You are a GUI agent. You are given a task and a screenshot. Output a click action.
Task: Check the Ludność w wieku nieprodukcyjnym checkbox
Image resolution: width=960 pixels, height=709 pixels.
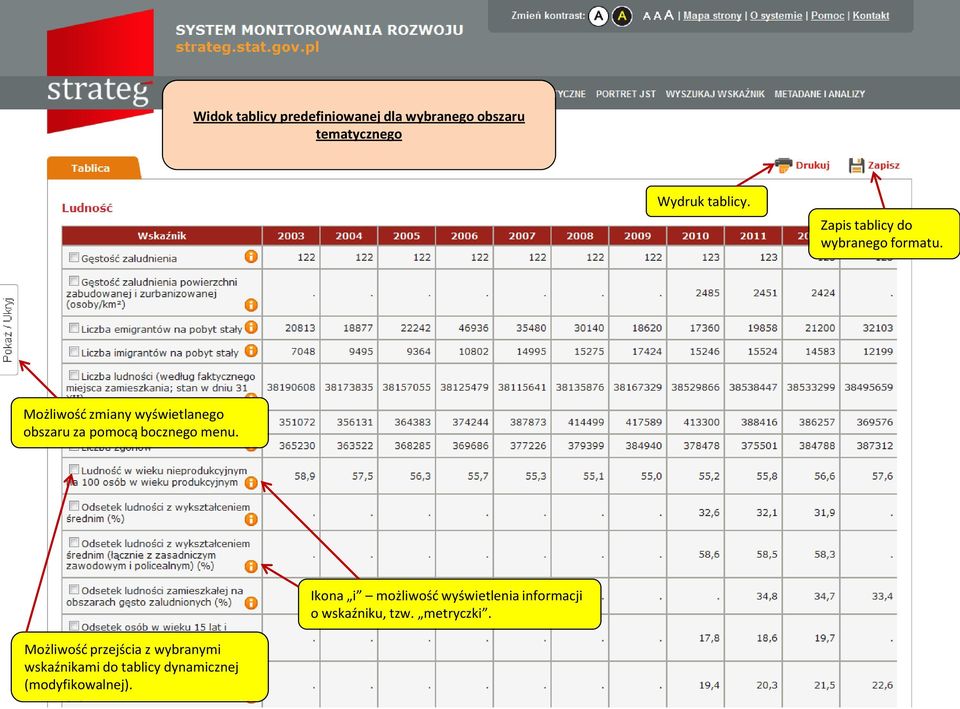74,469
